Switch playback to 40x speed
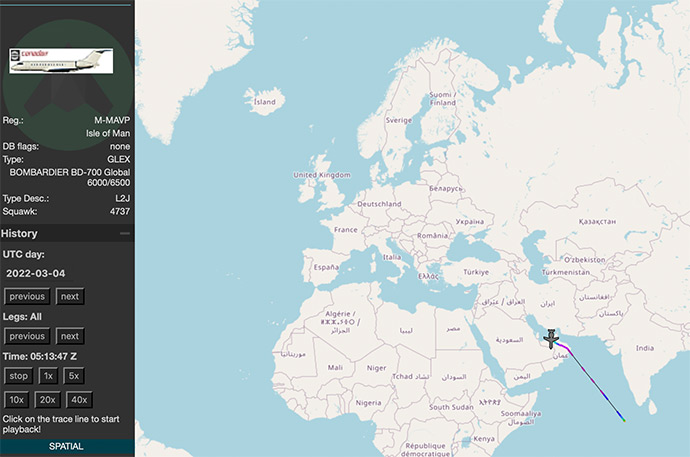Image resolution: width=690 pixels, height=457 pixels. pyautogui.click(x=80, y=400)
